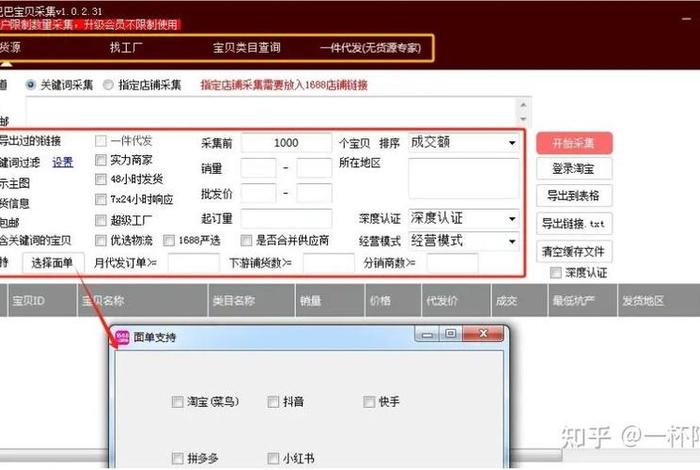Minimize the main application window
Image resolution: width=700 pixels, height=470 pixels.
tap(687, 19)
